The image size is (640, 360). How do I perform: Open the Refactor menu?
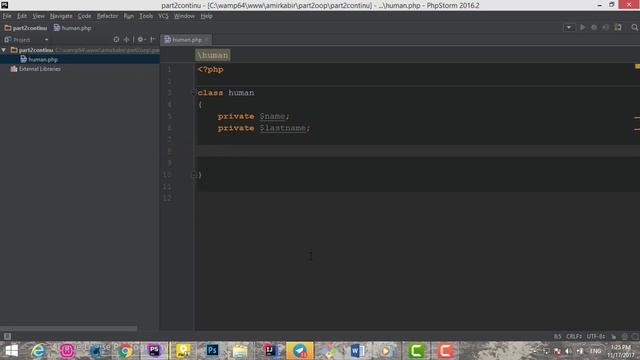[107, 16]
